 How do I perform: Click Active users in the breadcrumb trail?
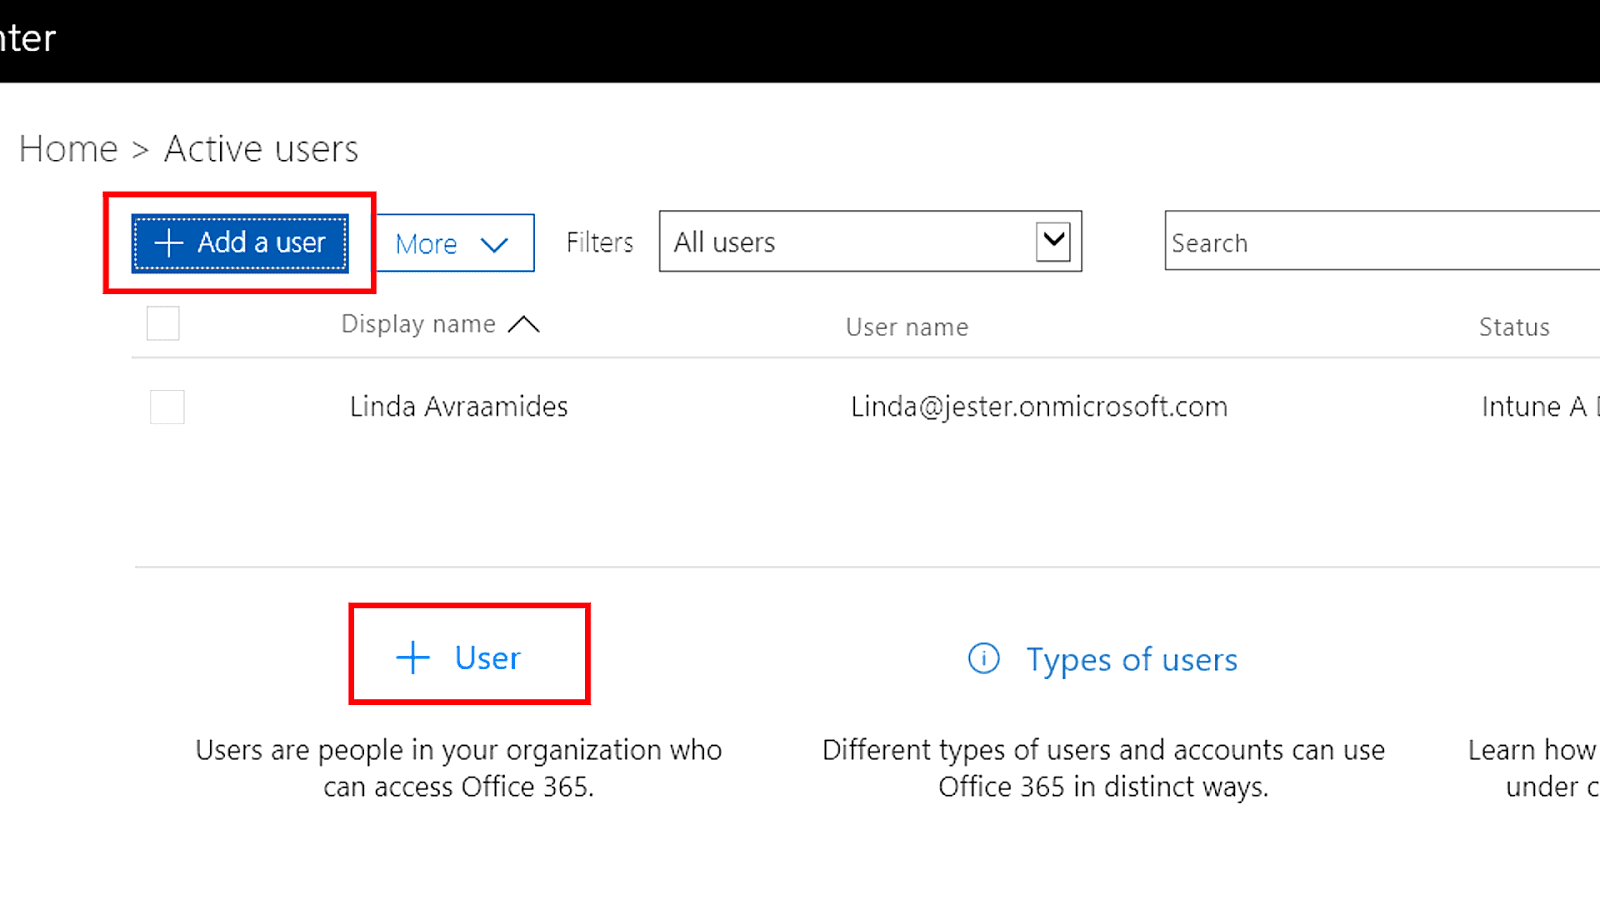click(261, 148)
